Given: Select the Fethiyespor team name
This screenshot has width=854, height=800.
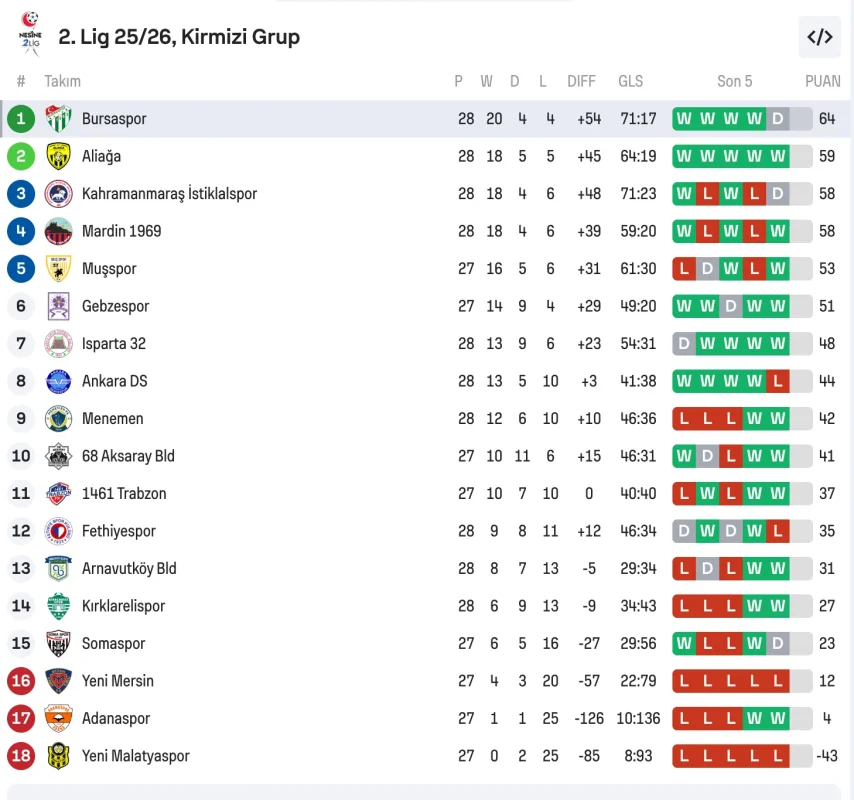Looking at the screenshot, I should point(119,531).
